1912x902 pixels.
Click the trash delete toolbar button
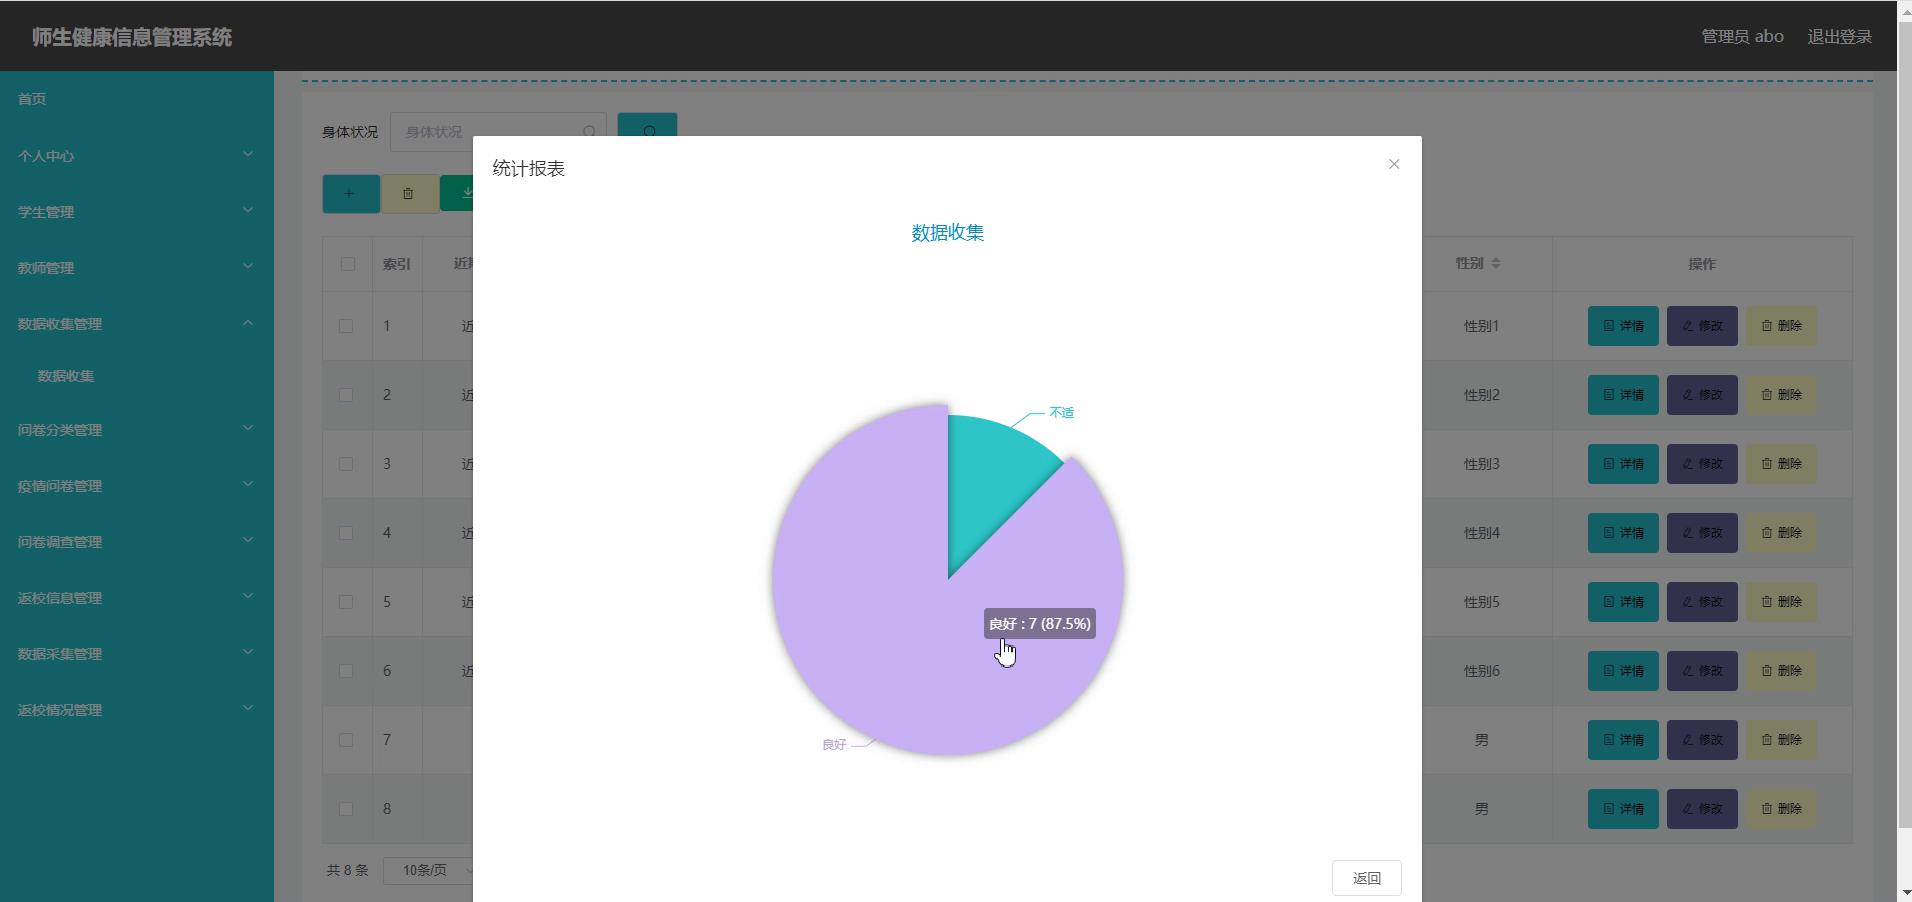[x=408, y=194]
